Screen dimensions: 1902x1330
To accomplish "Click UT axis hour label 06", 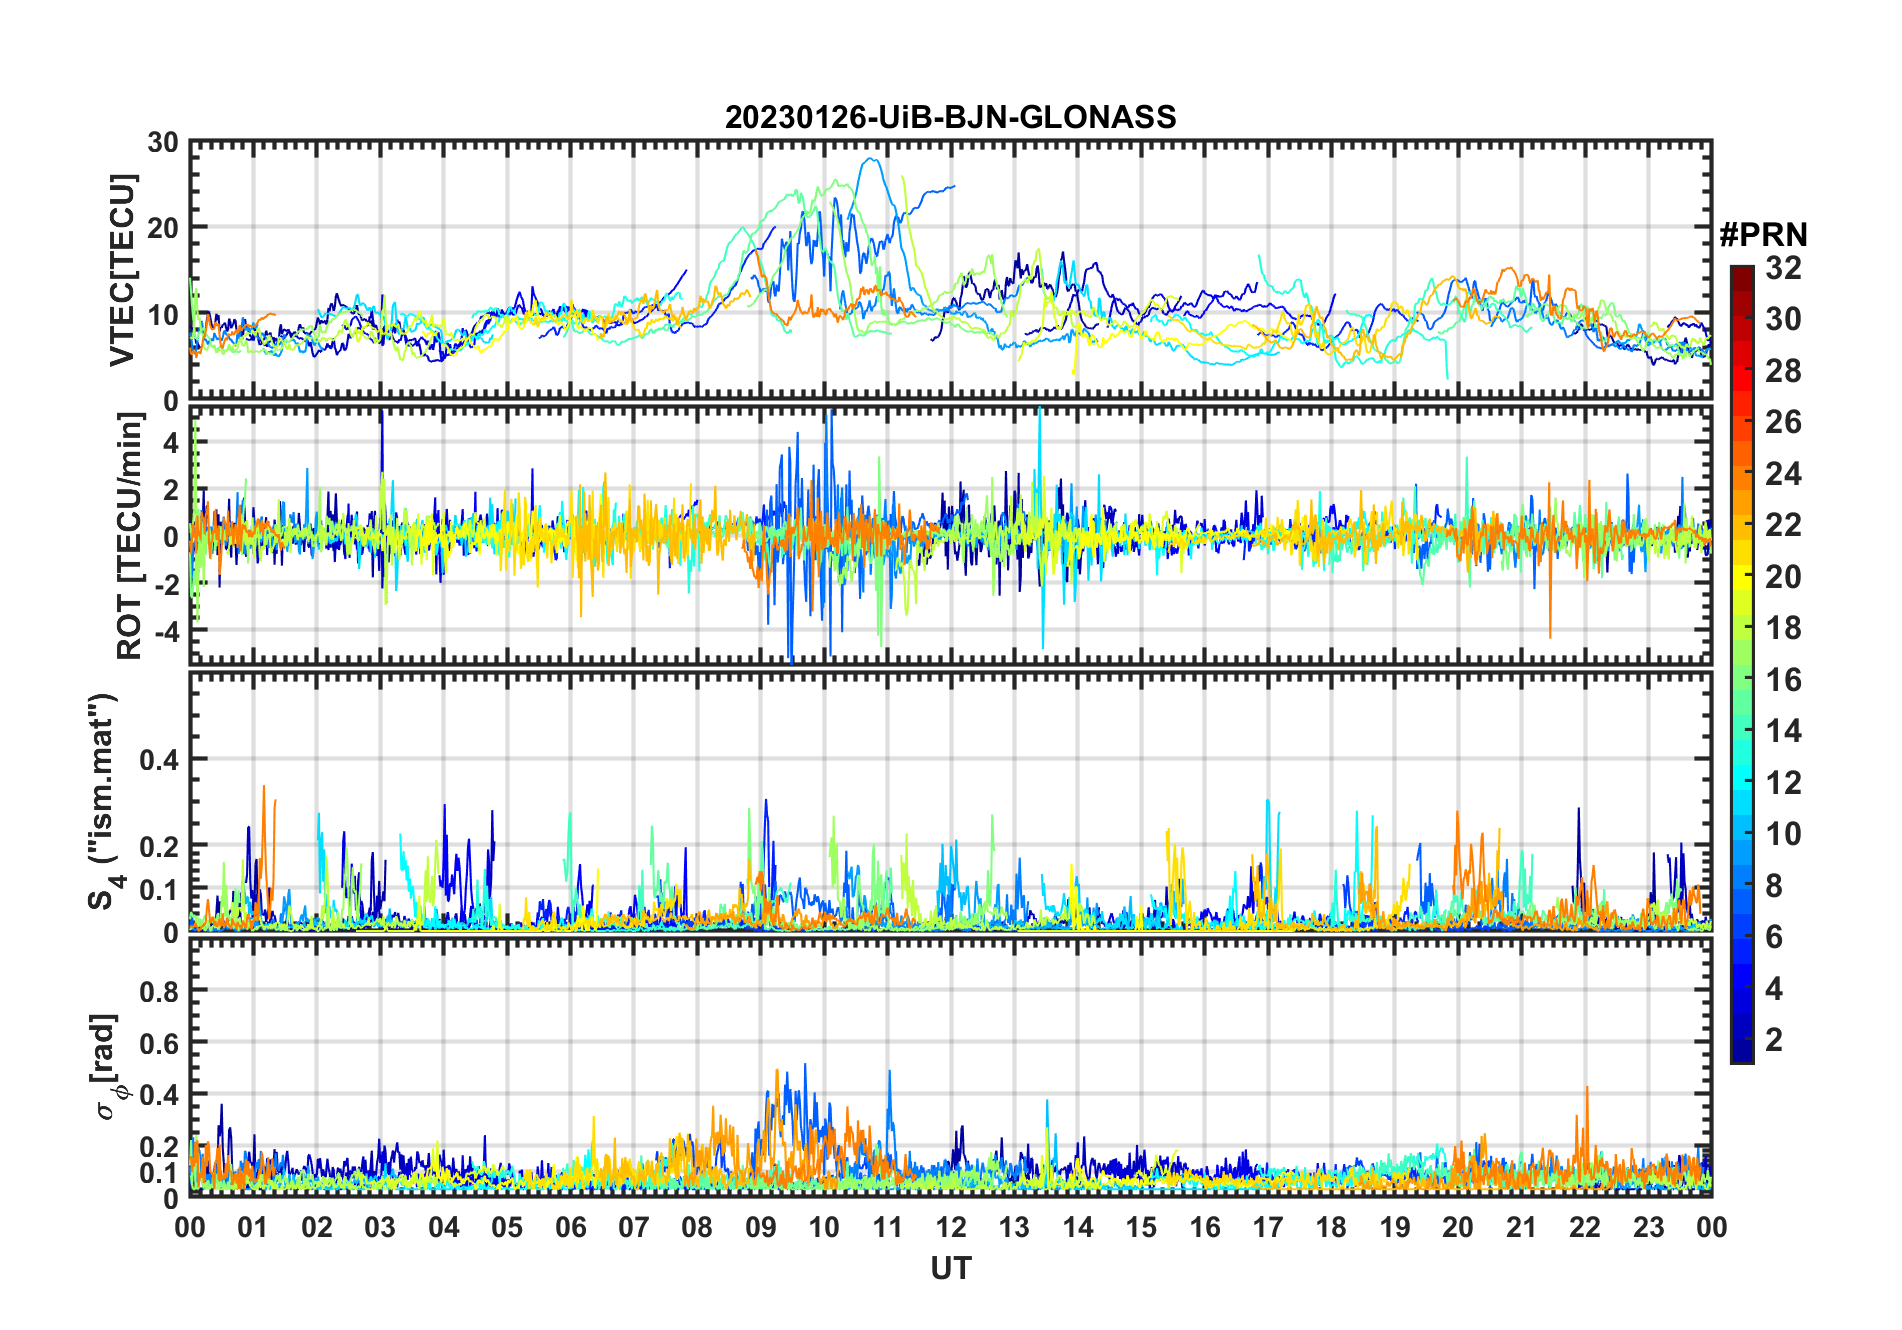I will pos(571,1227).
